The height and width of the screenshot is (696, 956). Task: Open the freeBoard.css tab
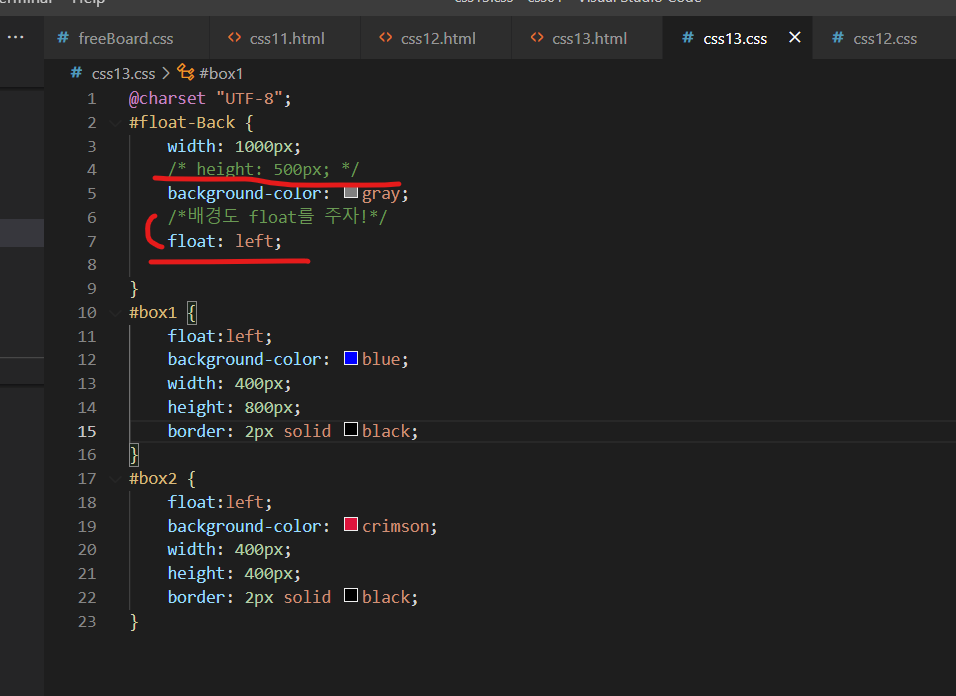126,38
